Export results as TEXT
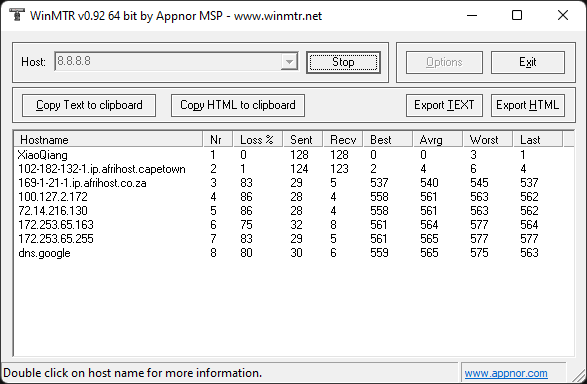The height and width of the screenshot is (384, 587). (x=444, y=105)
